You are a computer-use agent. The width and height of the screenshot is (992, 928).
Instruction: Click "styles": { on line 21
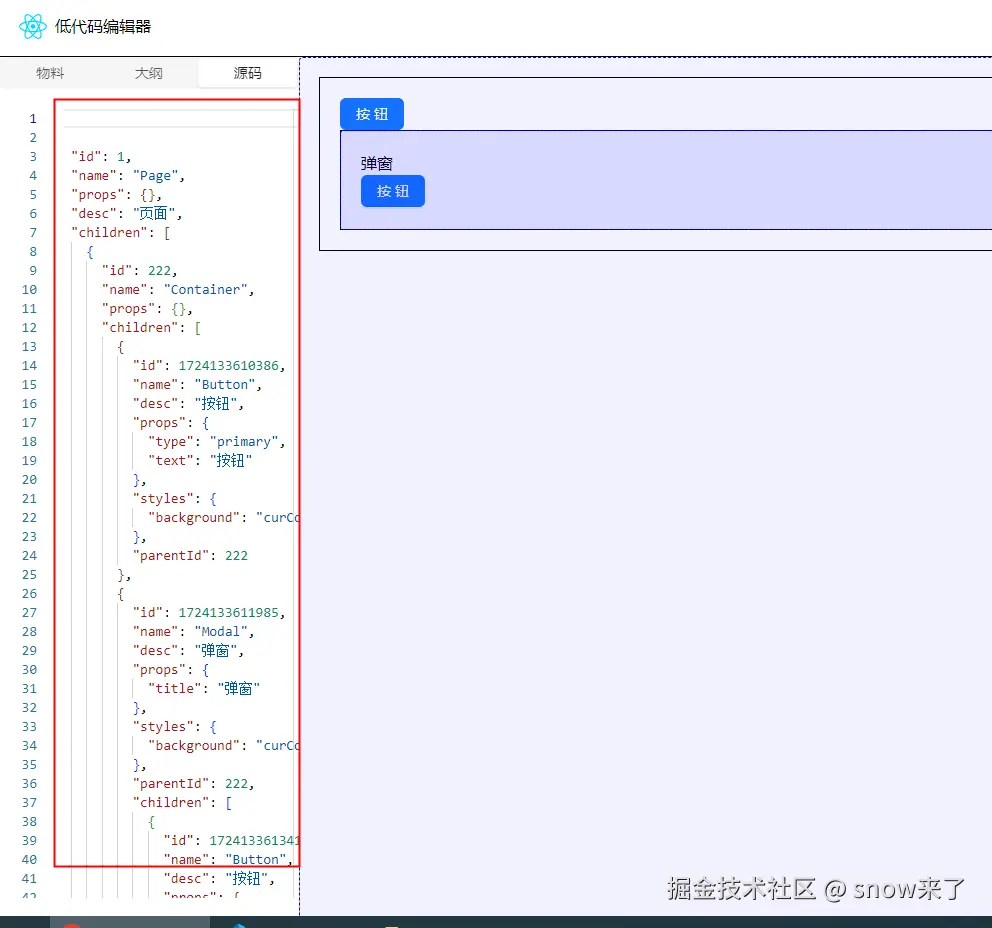coord(175,498)
